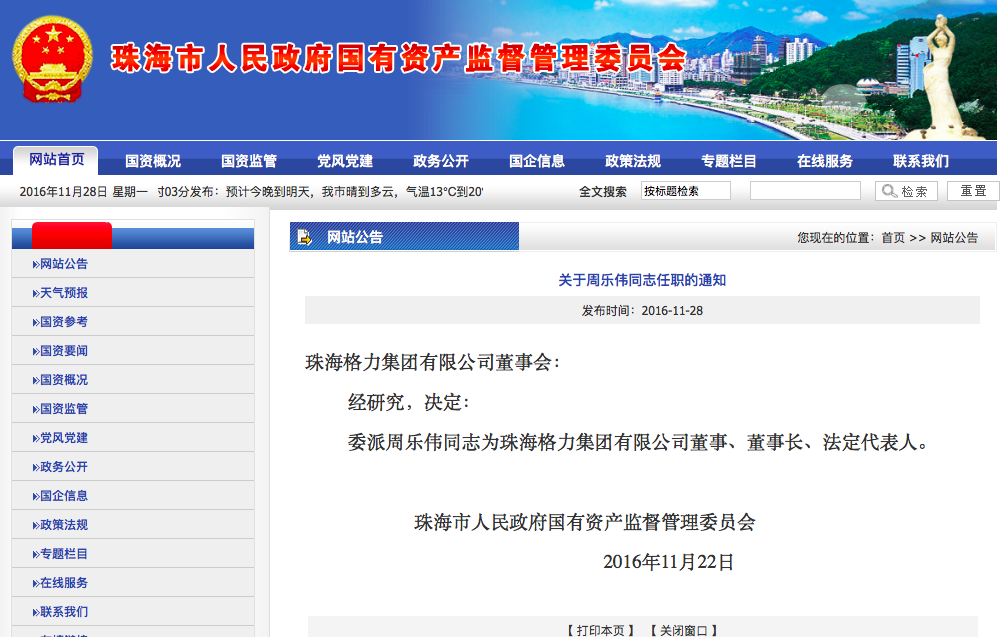Image resolution: width=1007 pixels, height=637 pixels.
Task: Click the national emblem logo in header
Action: click(x=53, y=60)
